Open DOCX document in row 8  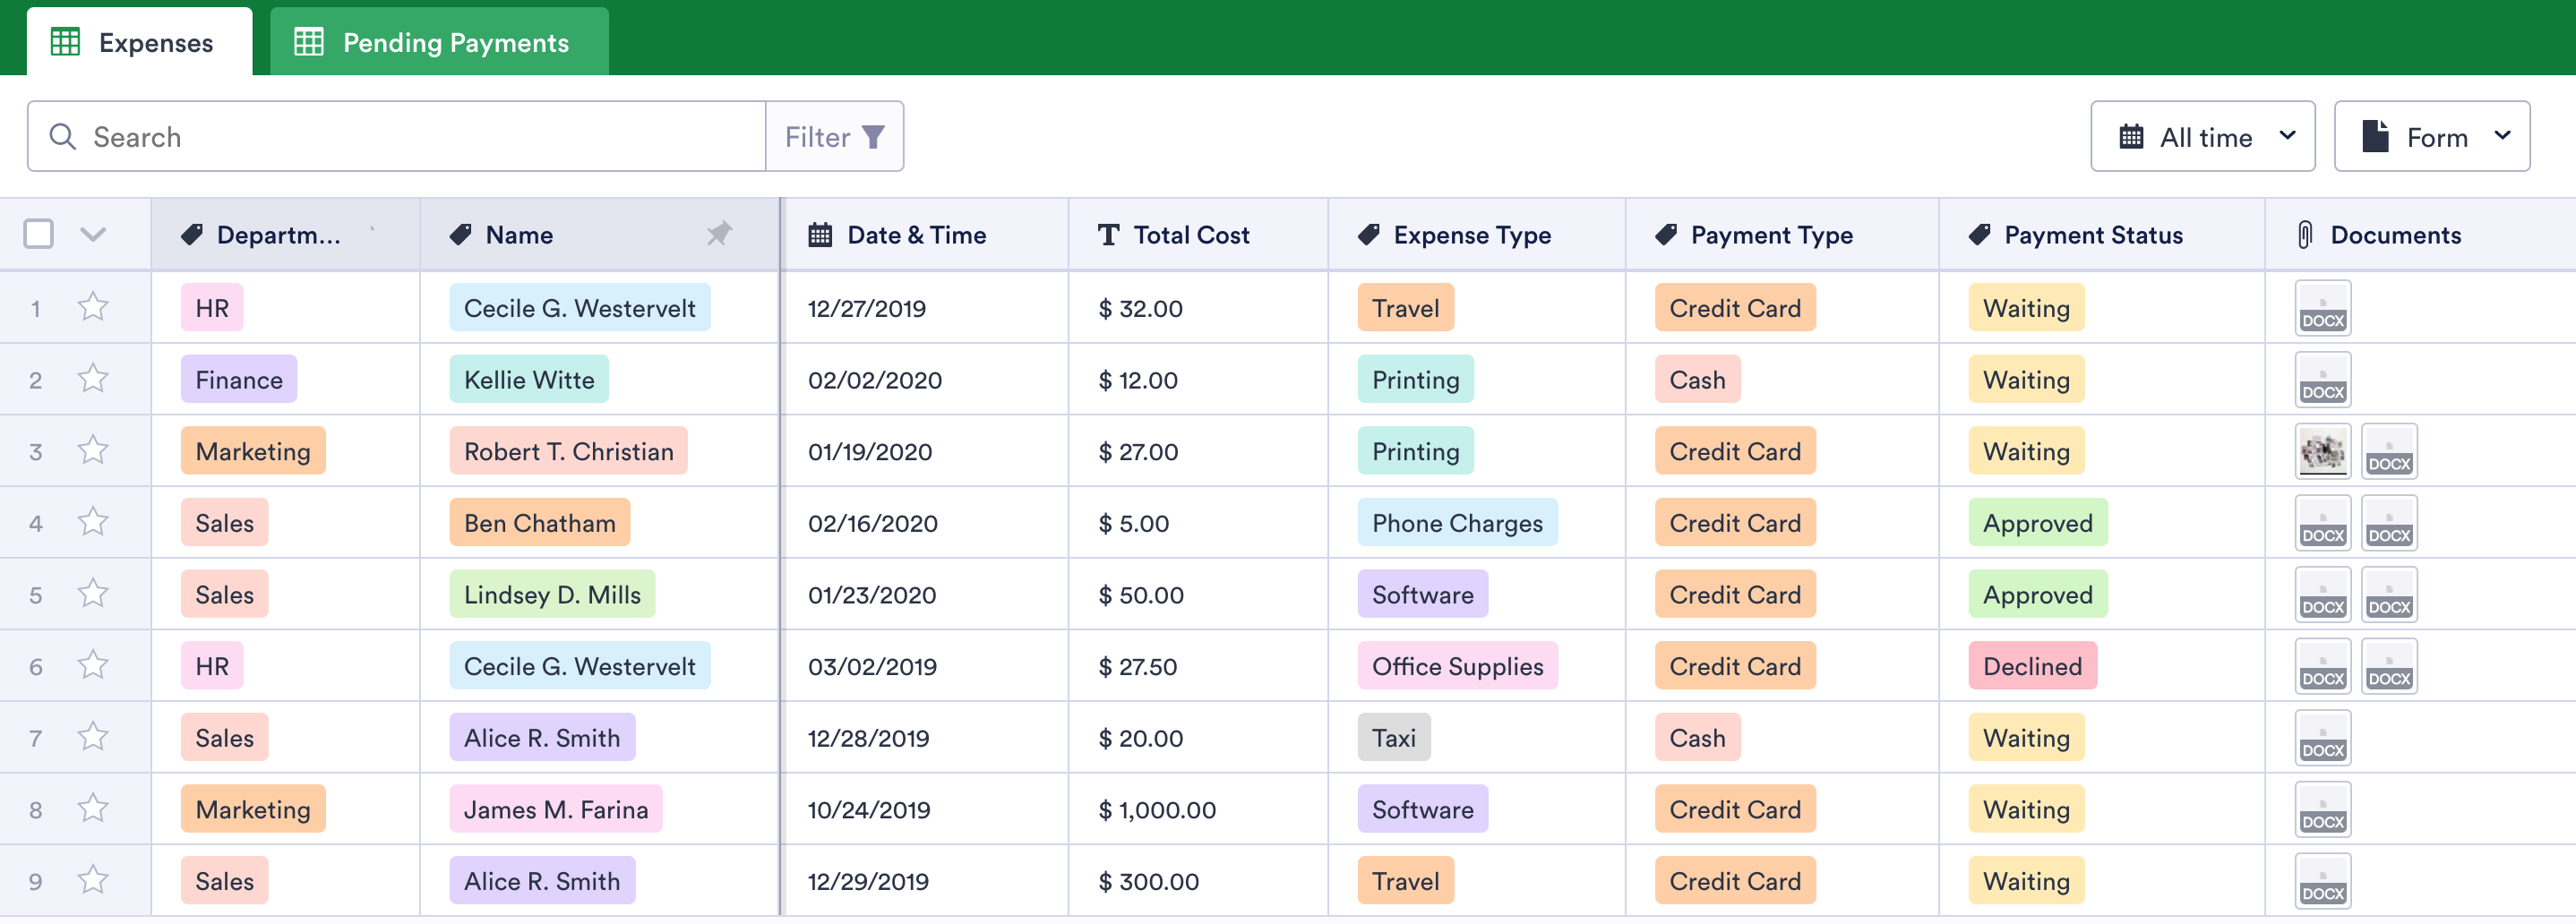(x=2322, y=809)
